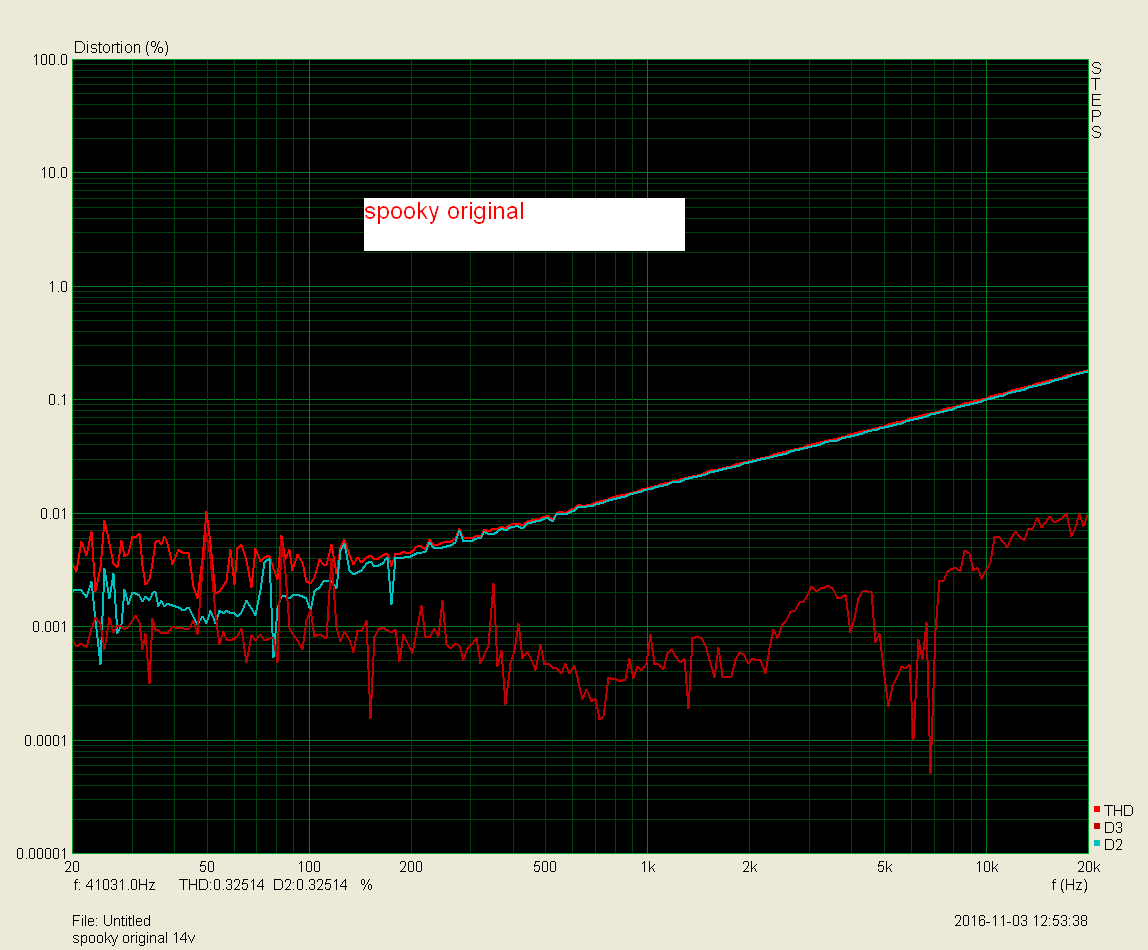
Task: Click the 0.00001 y-axis value
Action: tap(42, 854)
